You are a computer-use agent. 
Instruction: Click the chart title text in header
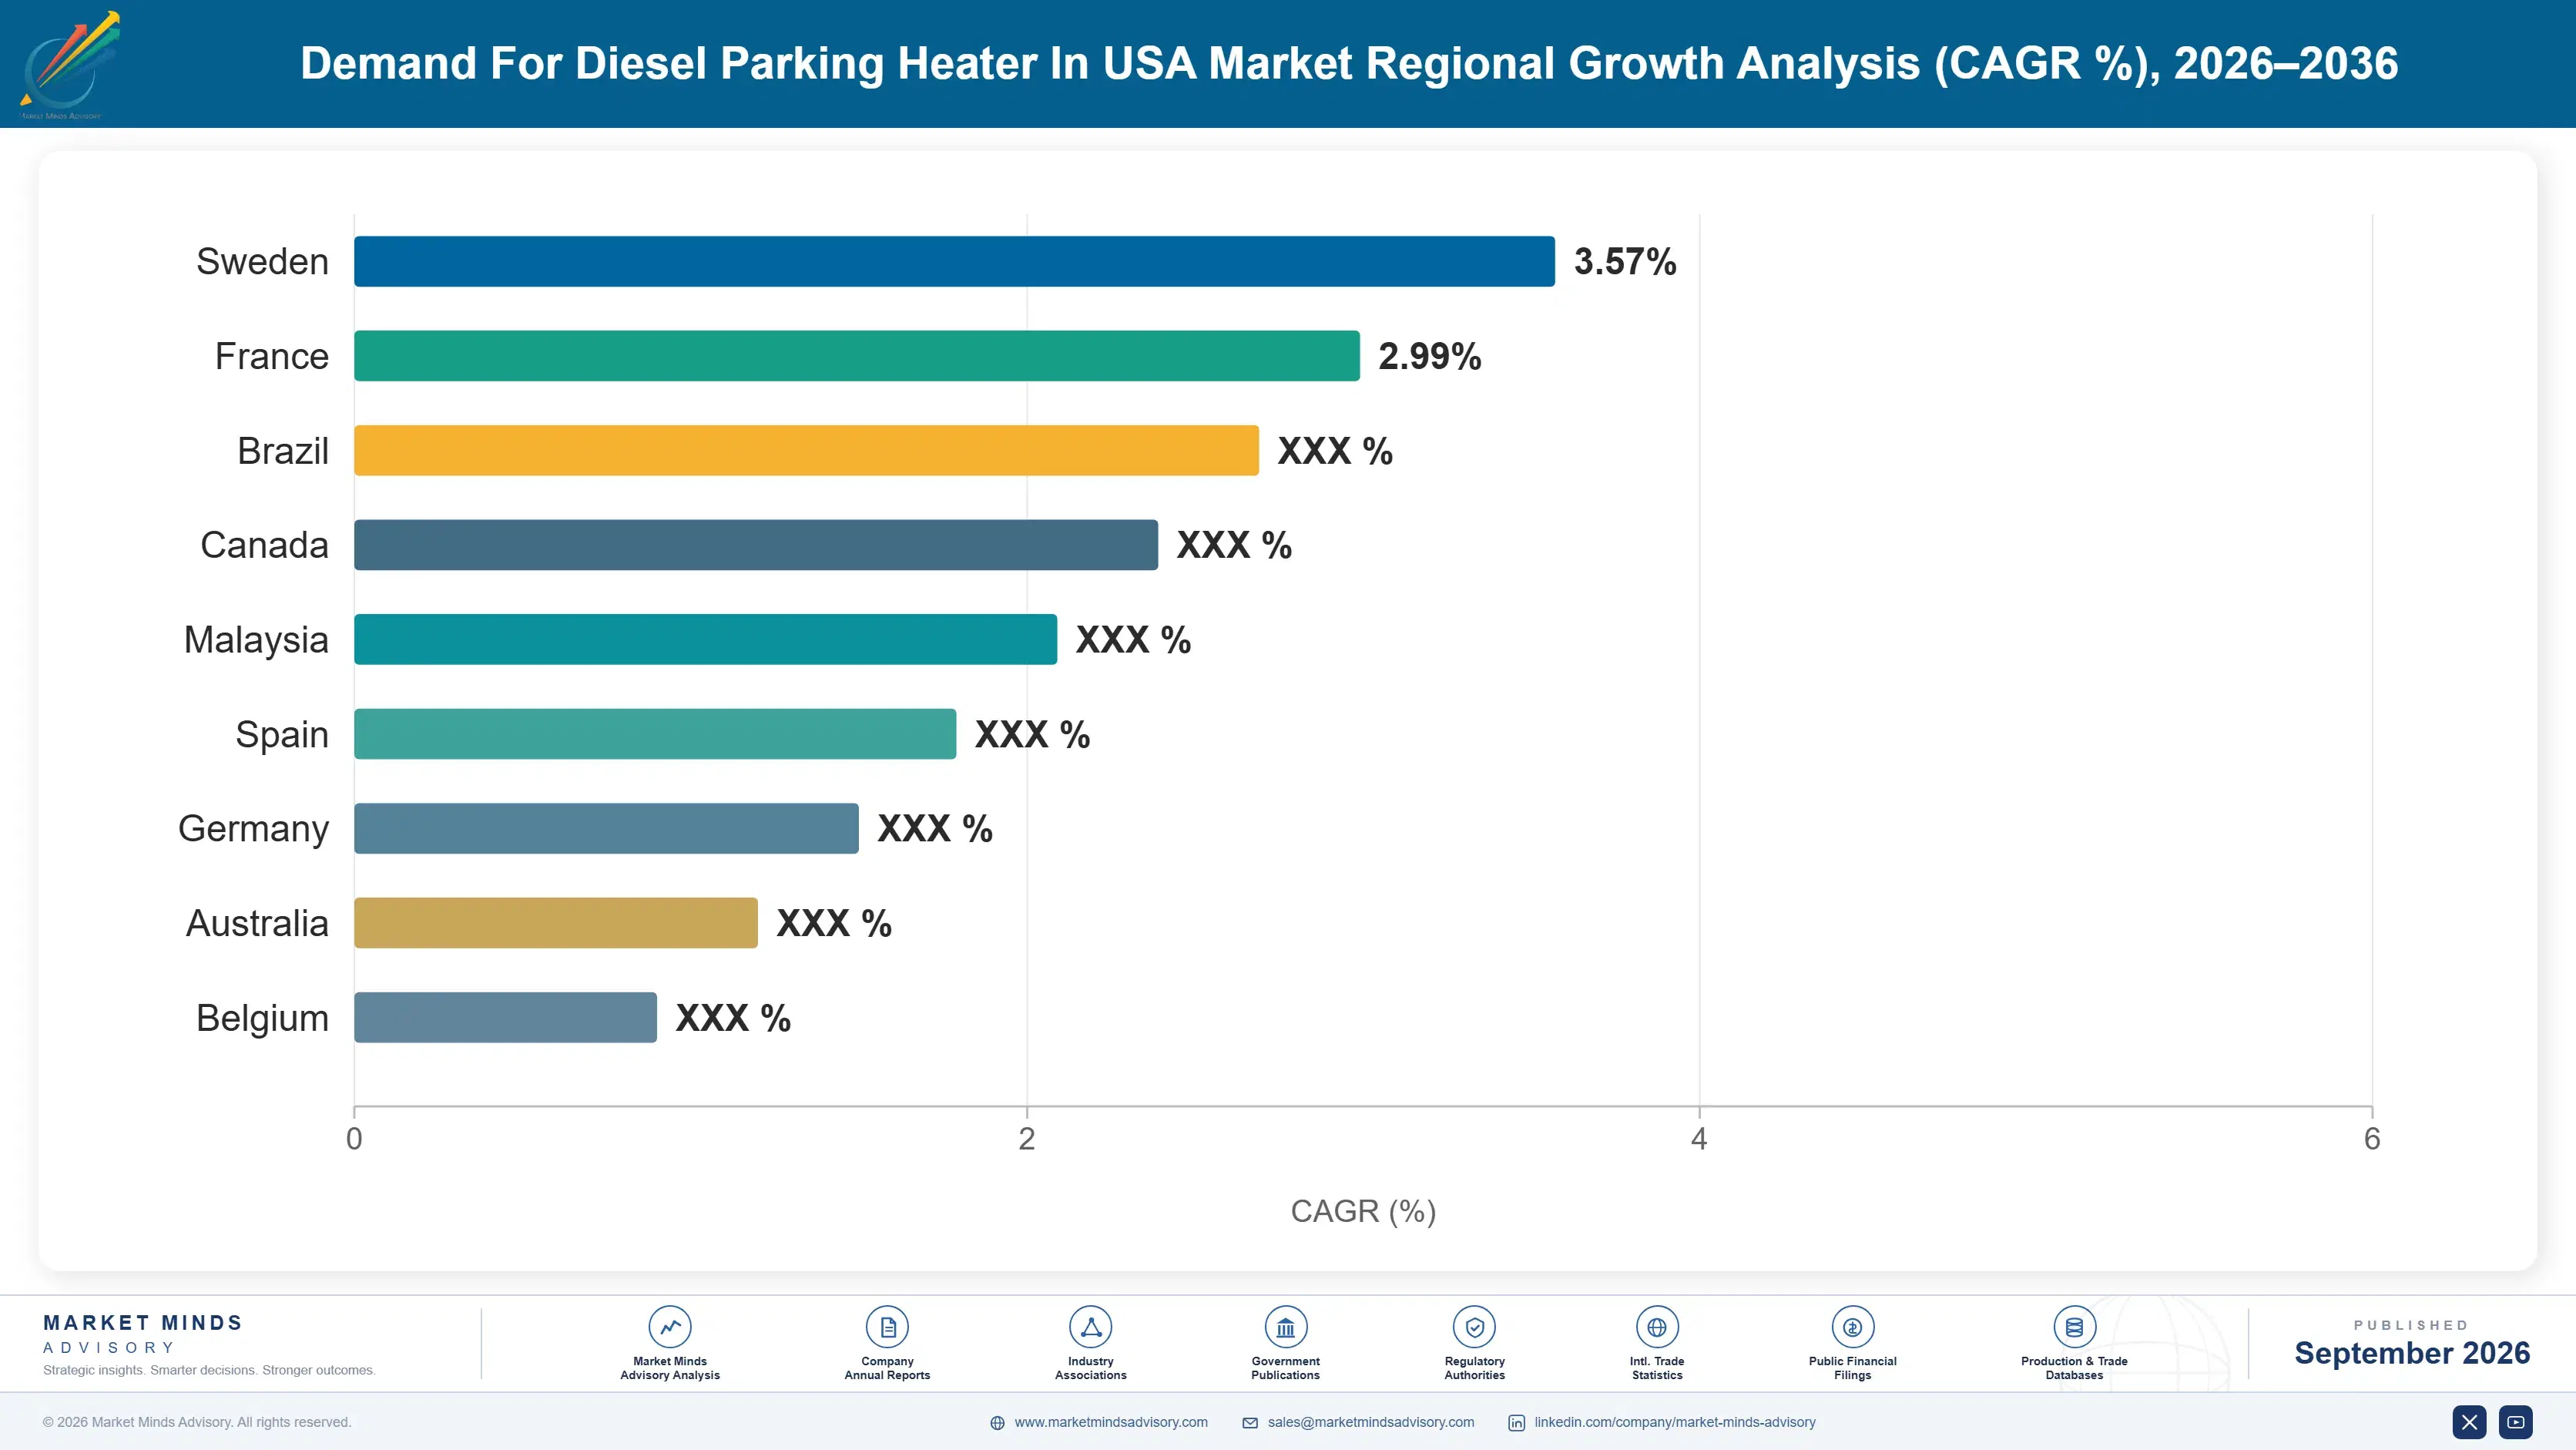click(x=1349, y=63)
